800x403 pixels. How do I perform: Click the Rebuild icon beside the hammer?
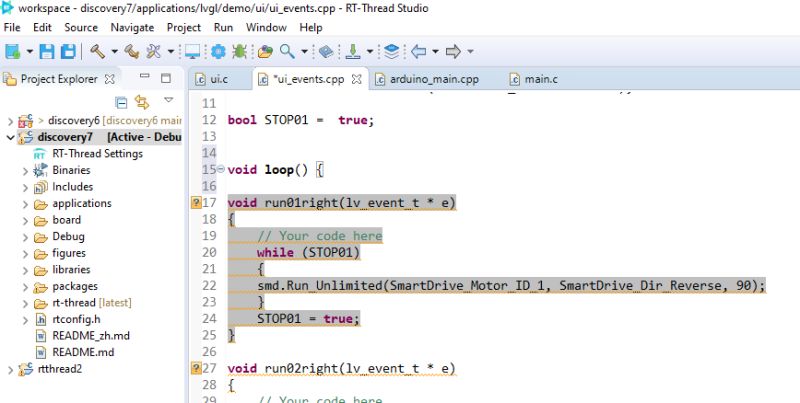pyautogui.click(x=132, y=51)
